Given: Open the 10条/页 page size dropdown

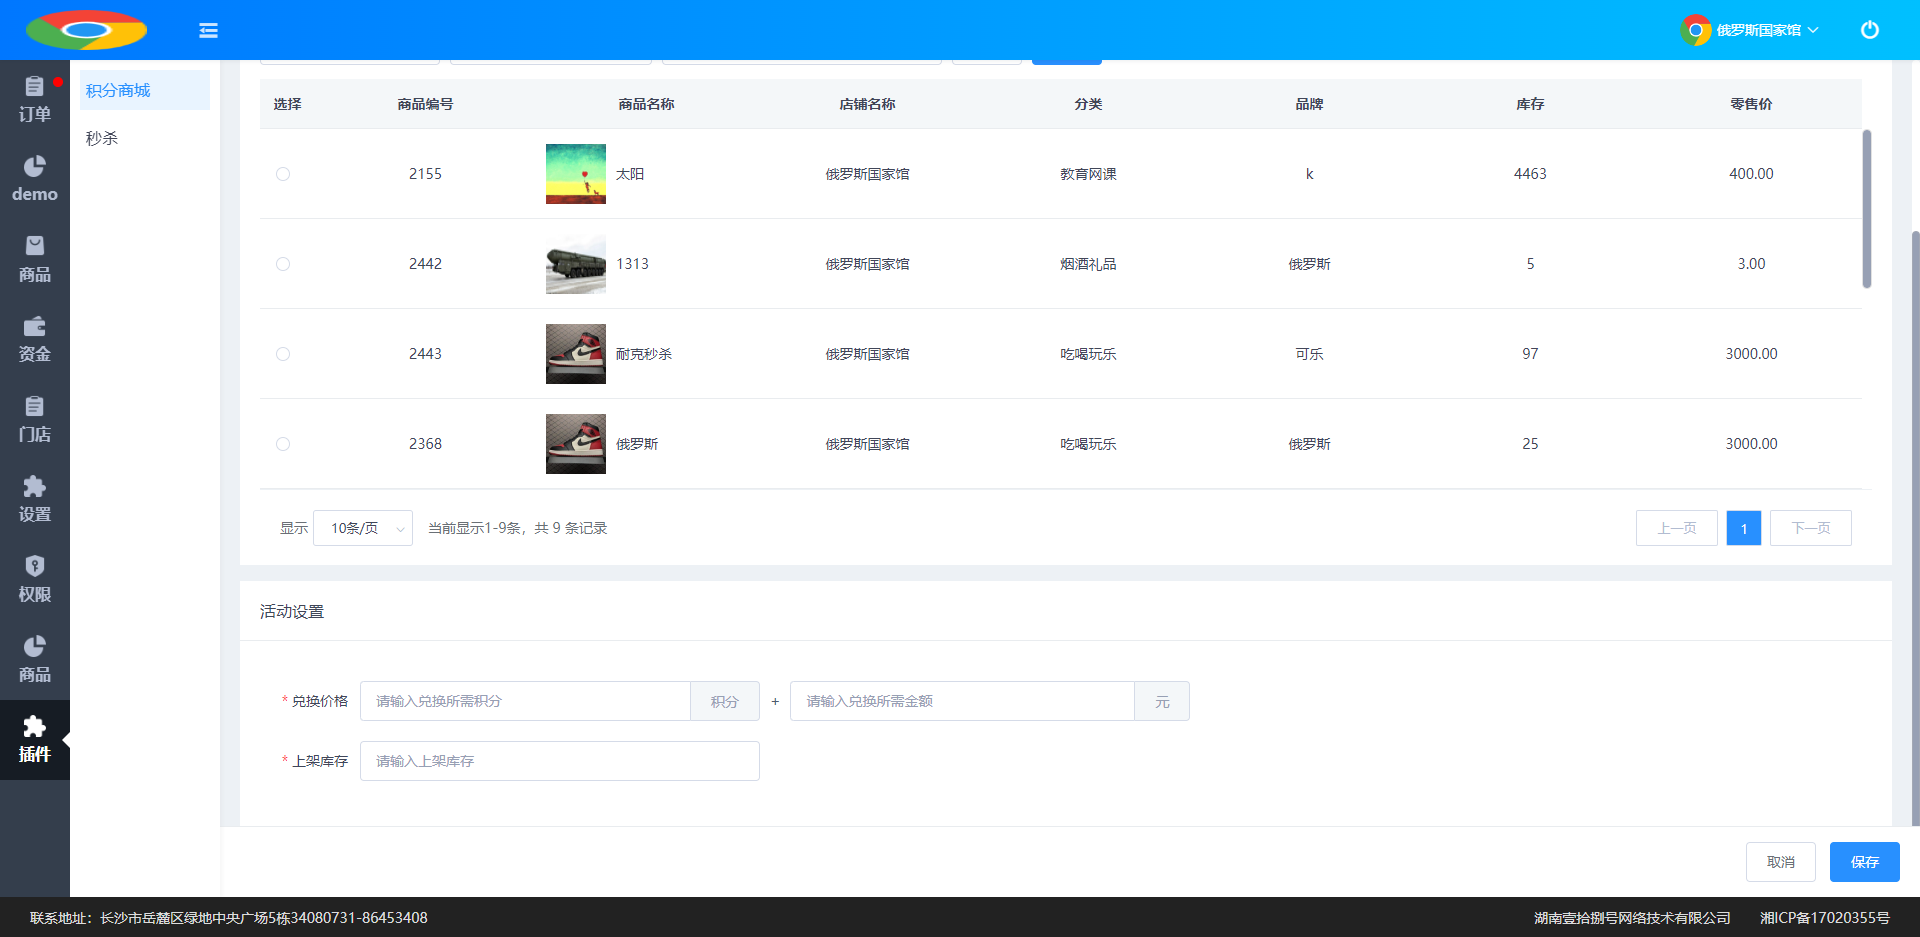Looking at the screenshot, I should (363, 528).
